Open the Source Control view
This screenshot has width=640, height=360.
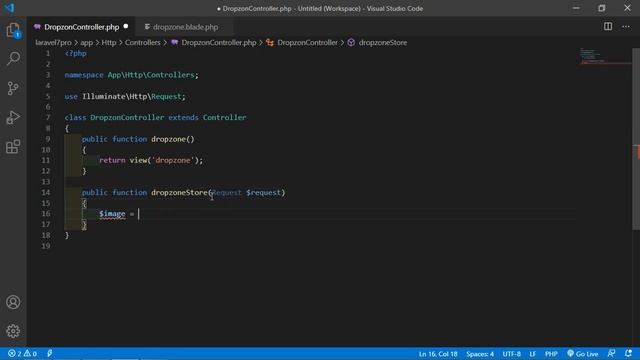(x=13, y=88)
